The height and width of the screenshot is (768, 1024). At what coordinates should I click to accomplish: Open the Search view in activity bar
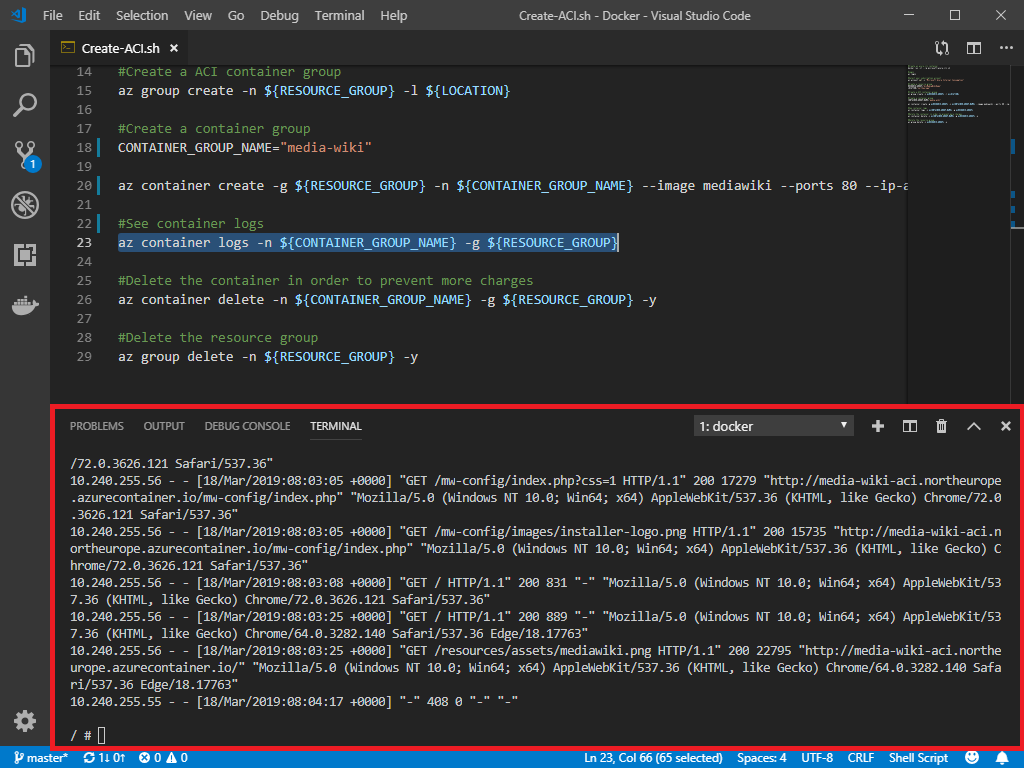tap(25, 105)
